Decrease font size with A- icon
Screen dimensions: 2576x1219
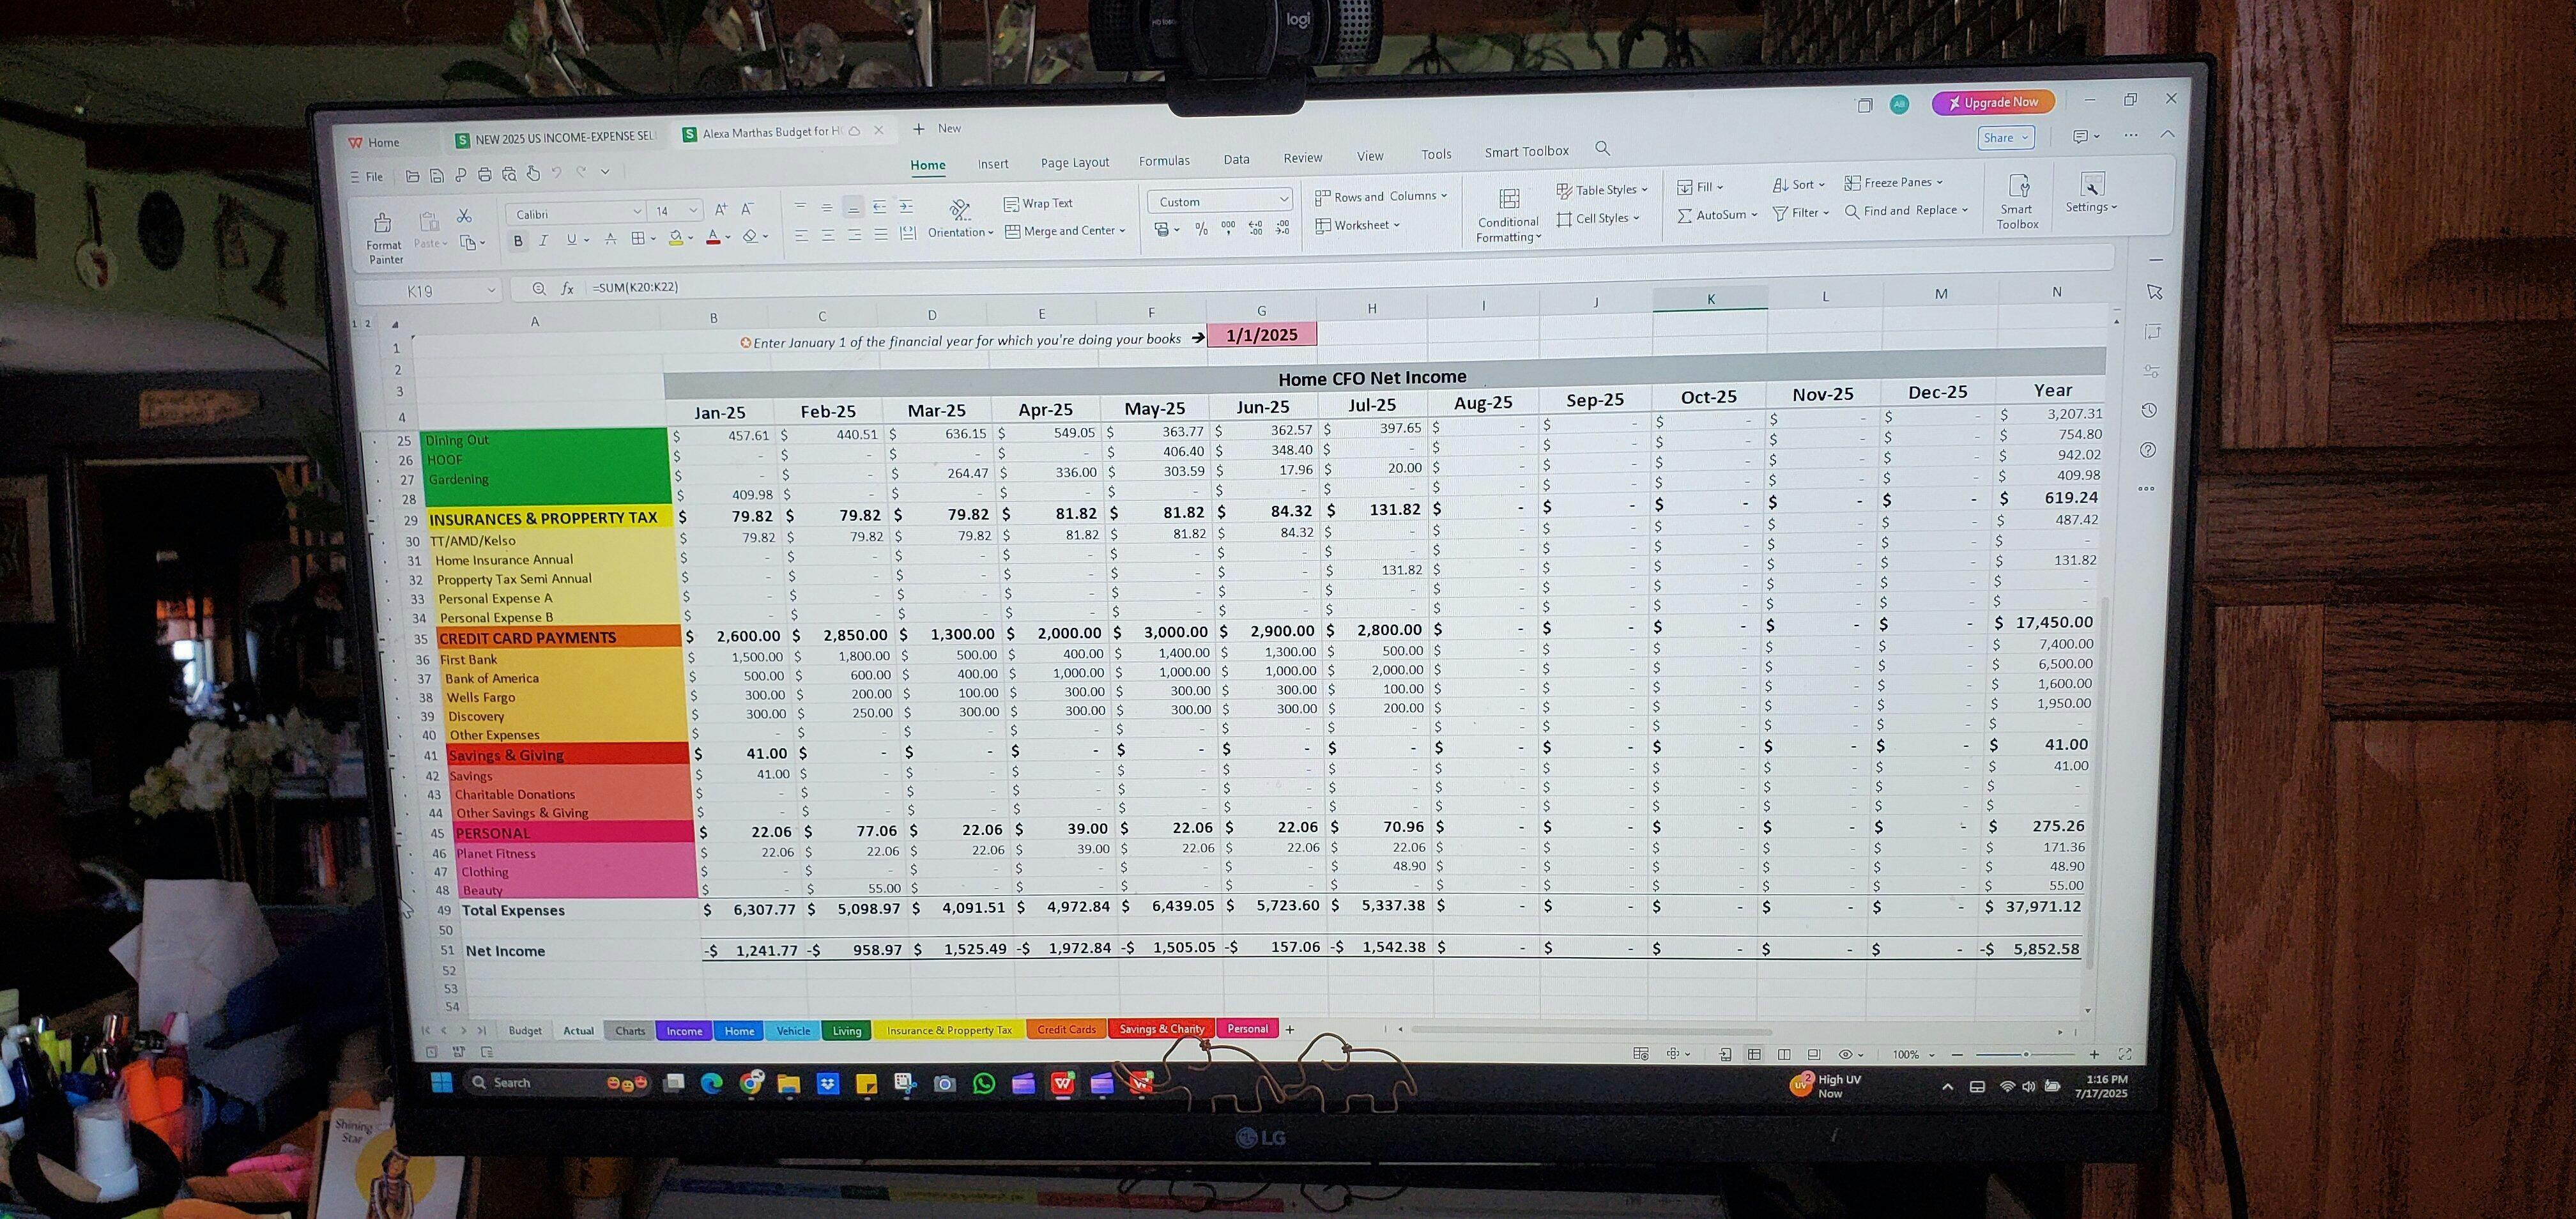[x=747, y=209]
